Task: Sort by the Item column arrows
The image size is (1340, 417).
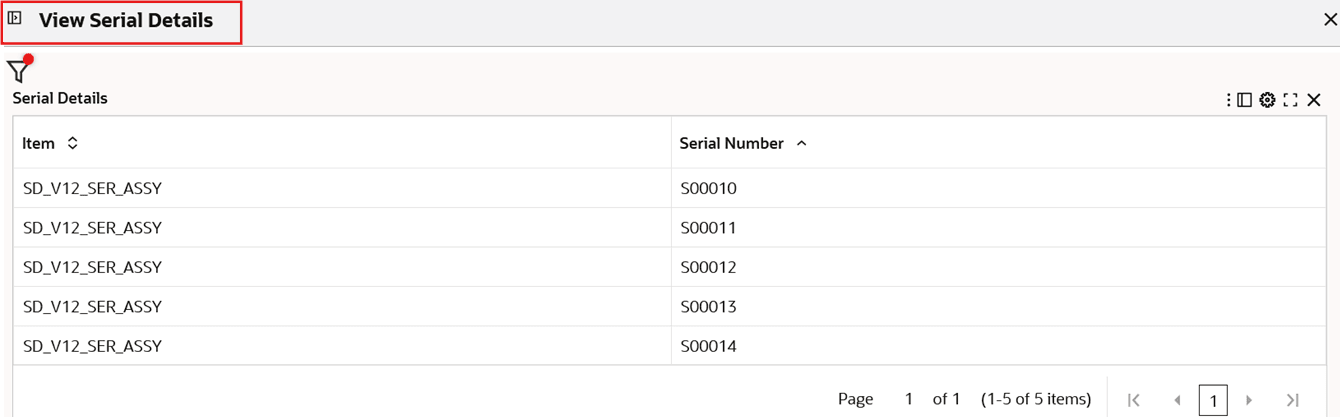Action: click(x=72, y=143)
